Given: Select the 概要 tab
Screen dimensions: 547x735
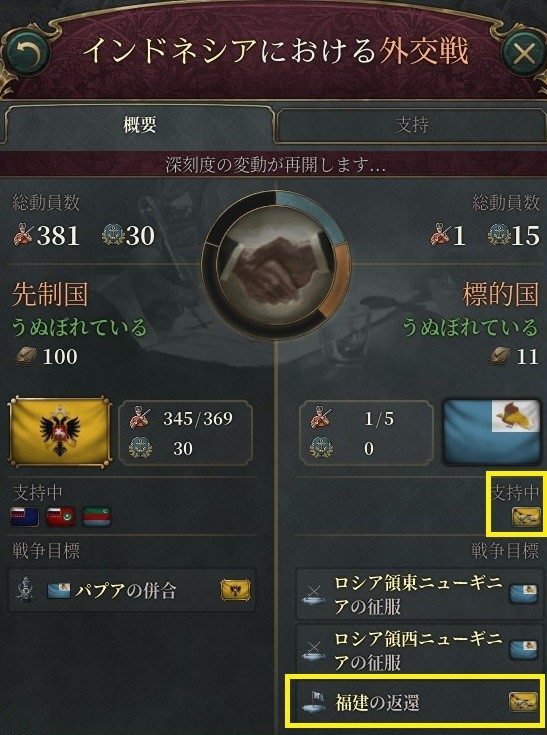Looking at the screenshot, I should [139, 125].
